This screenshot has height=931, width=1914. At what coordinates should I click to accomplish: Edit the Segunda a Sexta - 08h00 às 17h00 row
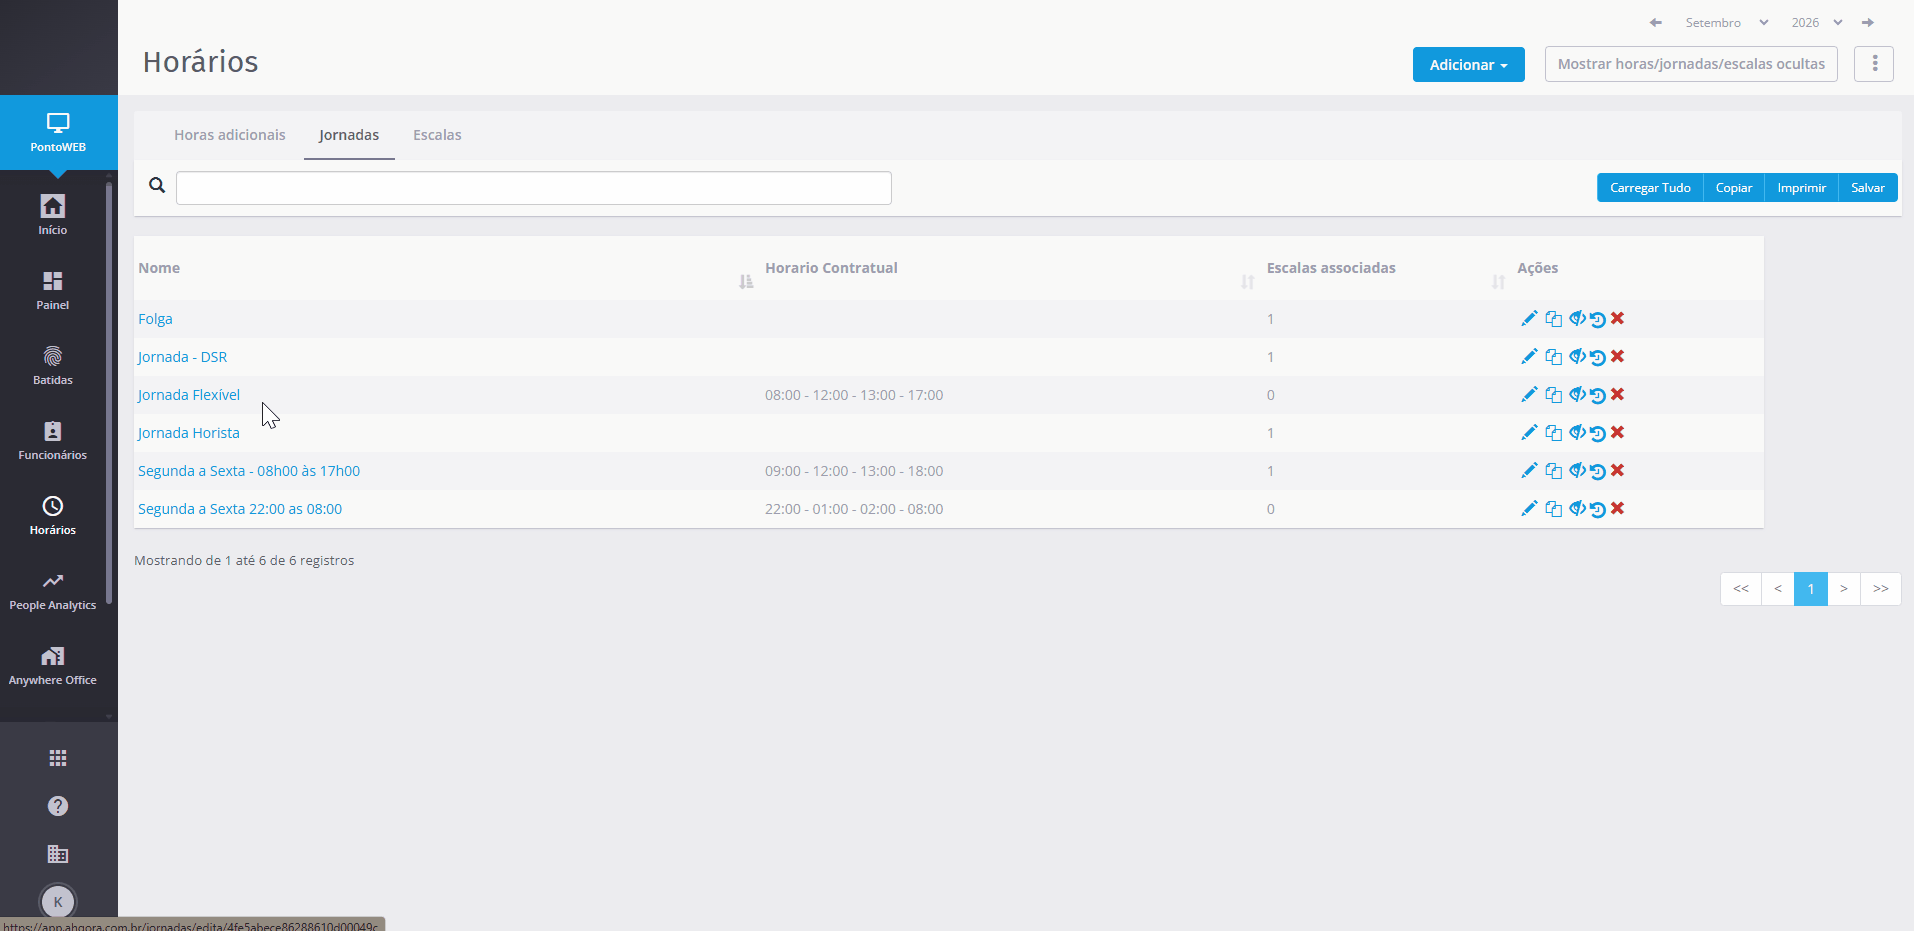tap(1529, 471)
